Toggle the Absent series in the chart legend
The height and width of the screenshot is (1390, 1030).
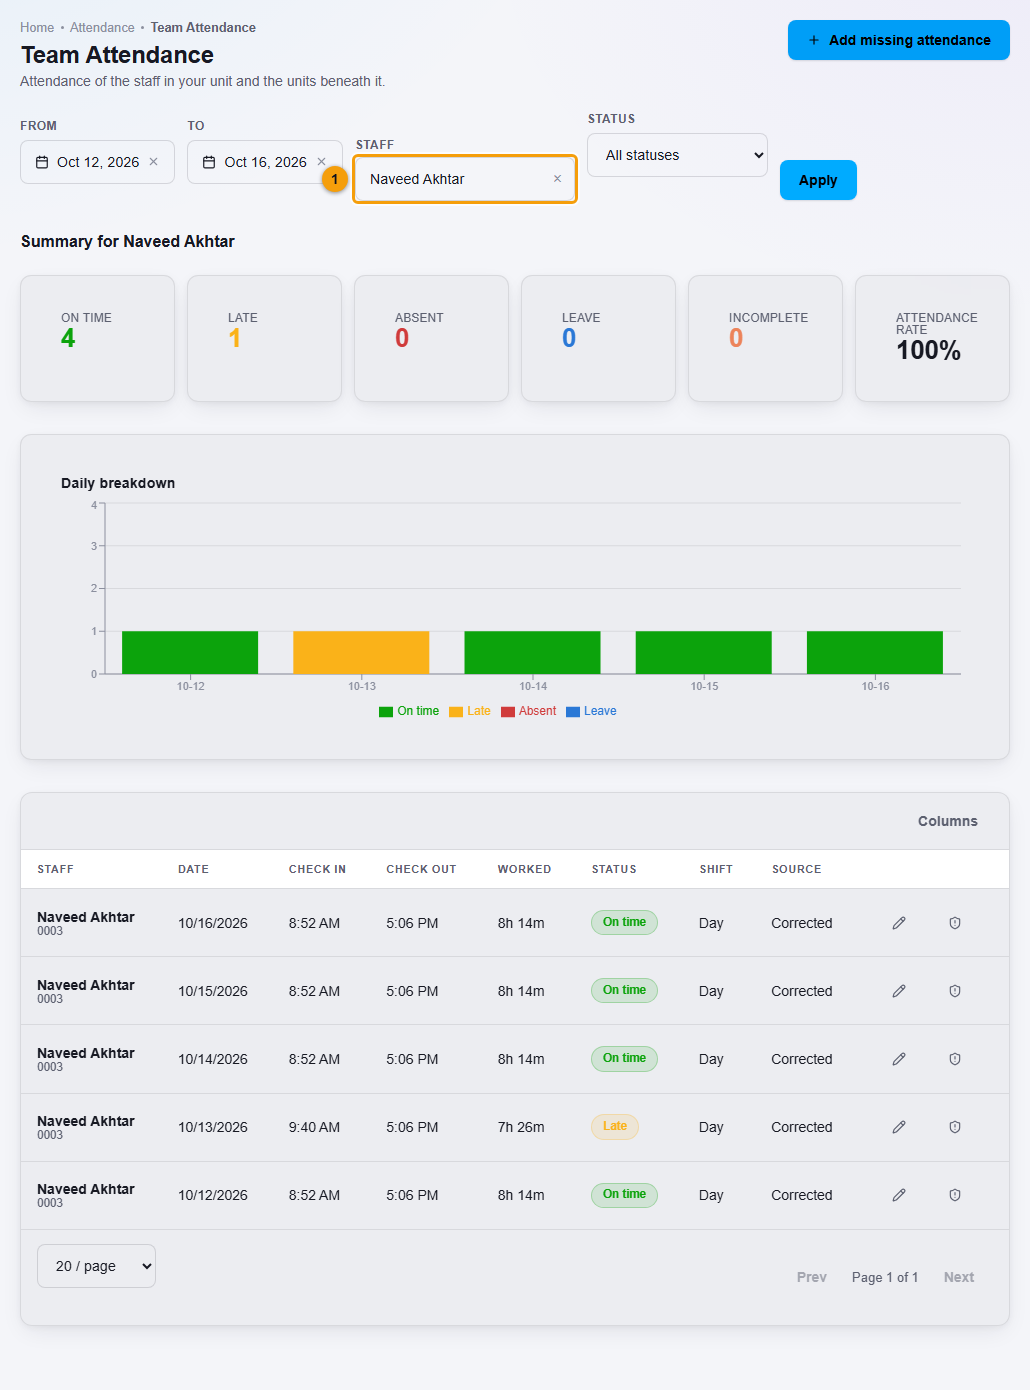(529, 711)
